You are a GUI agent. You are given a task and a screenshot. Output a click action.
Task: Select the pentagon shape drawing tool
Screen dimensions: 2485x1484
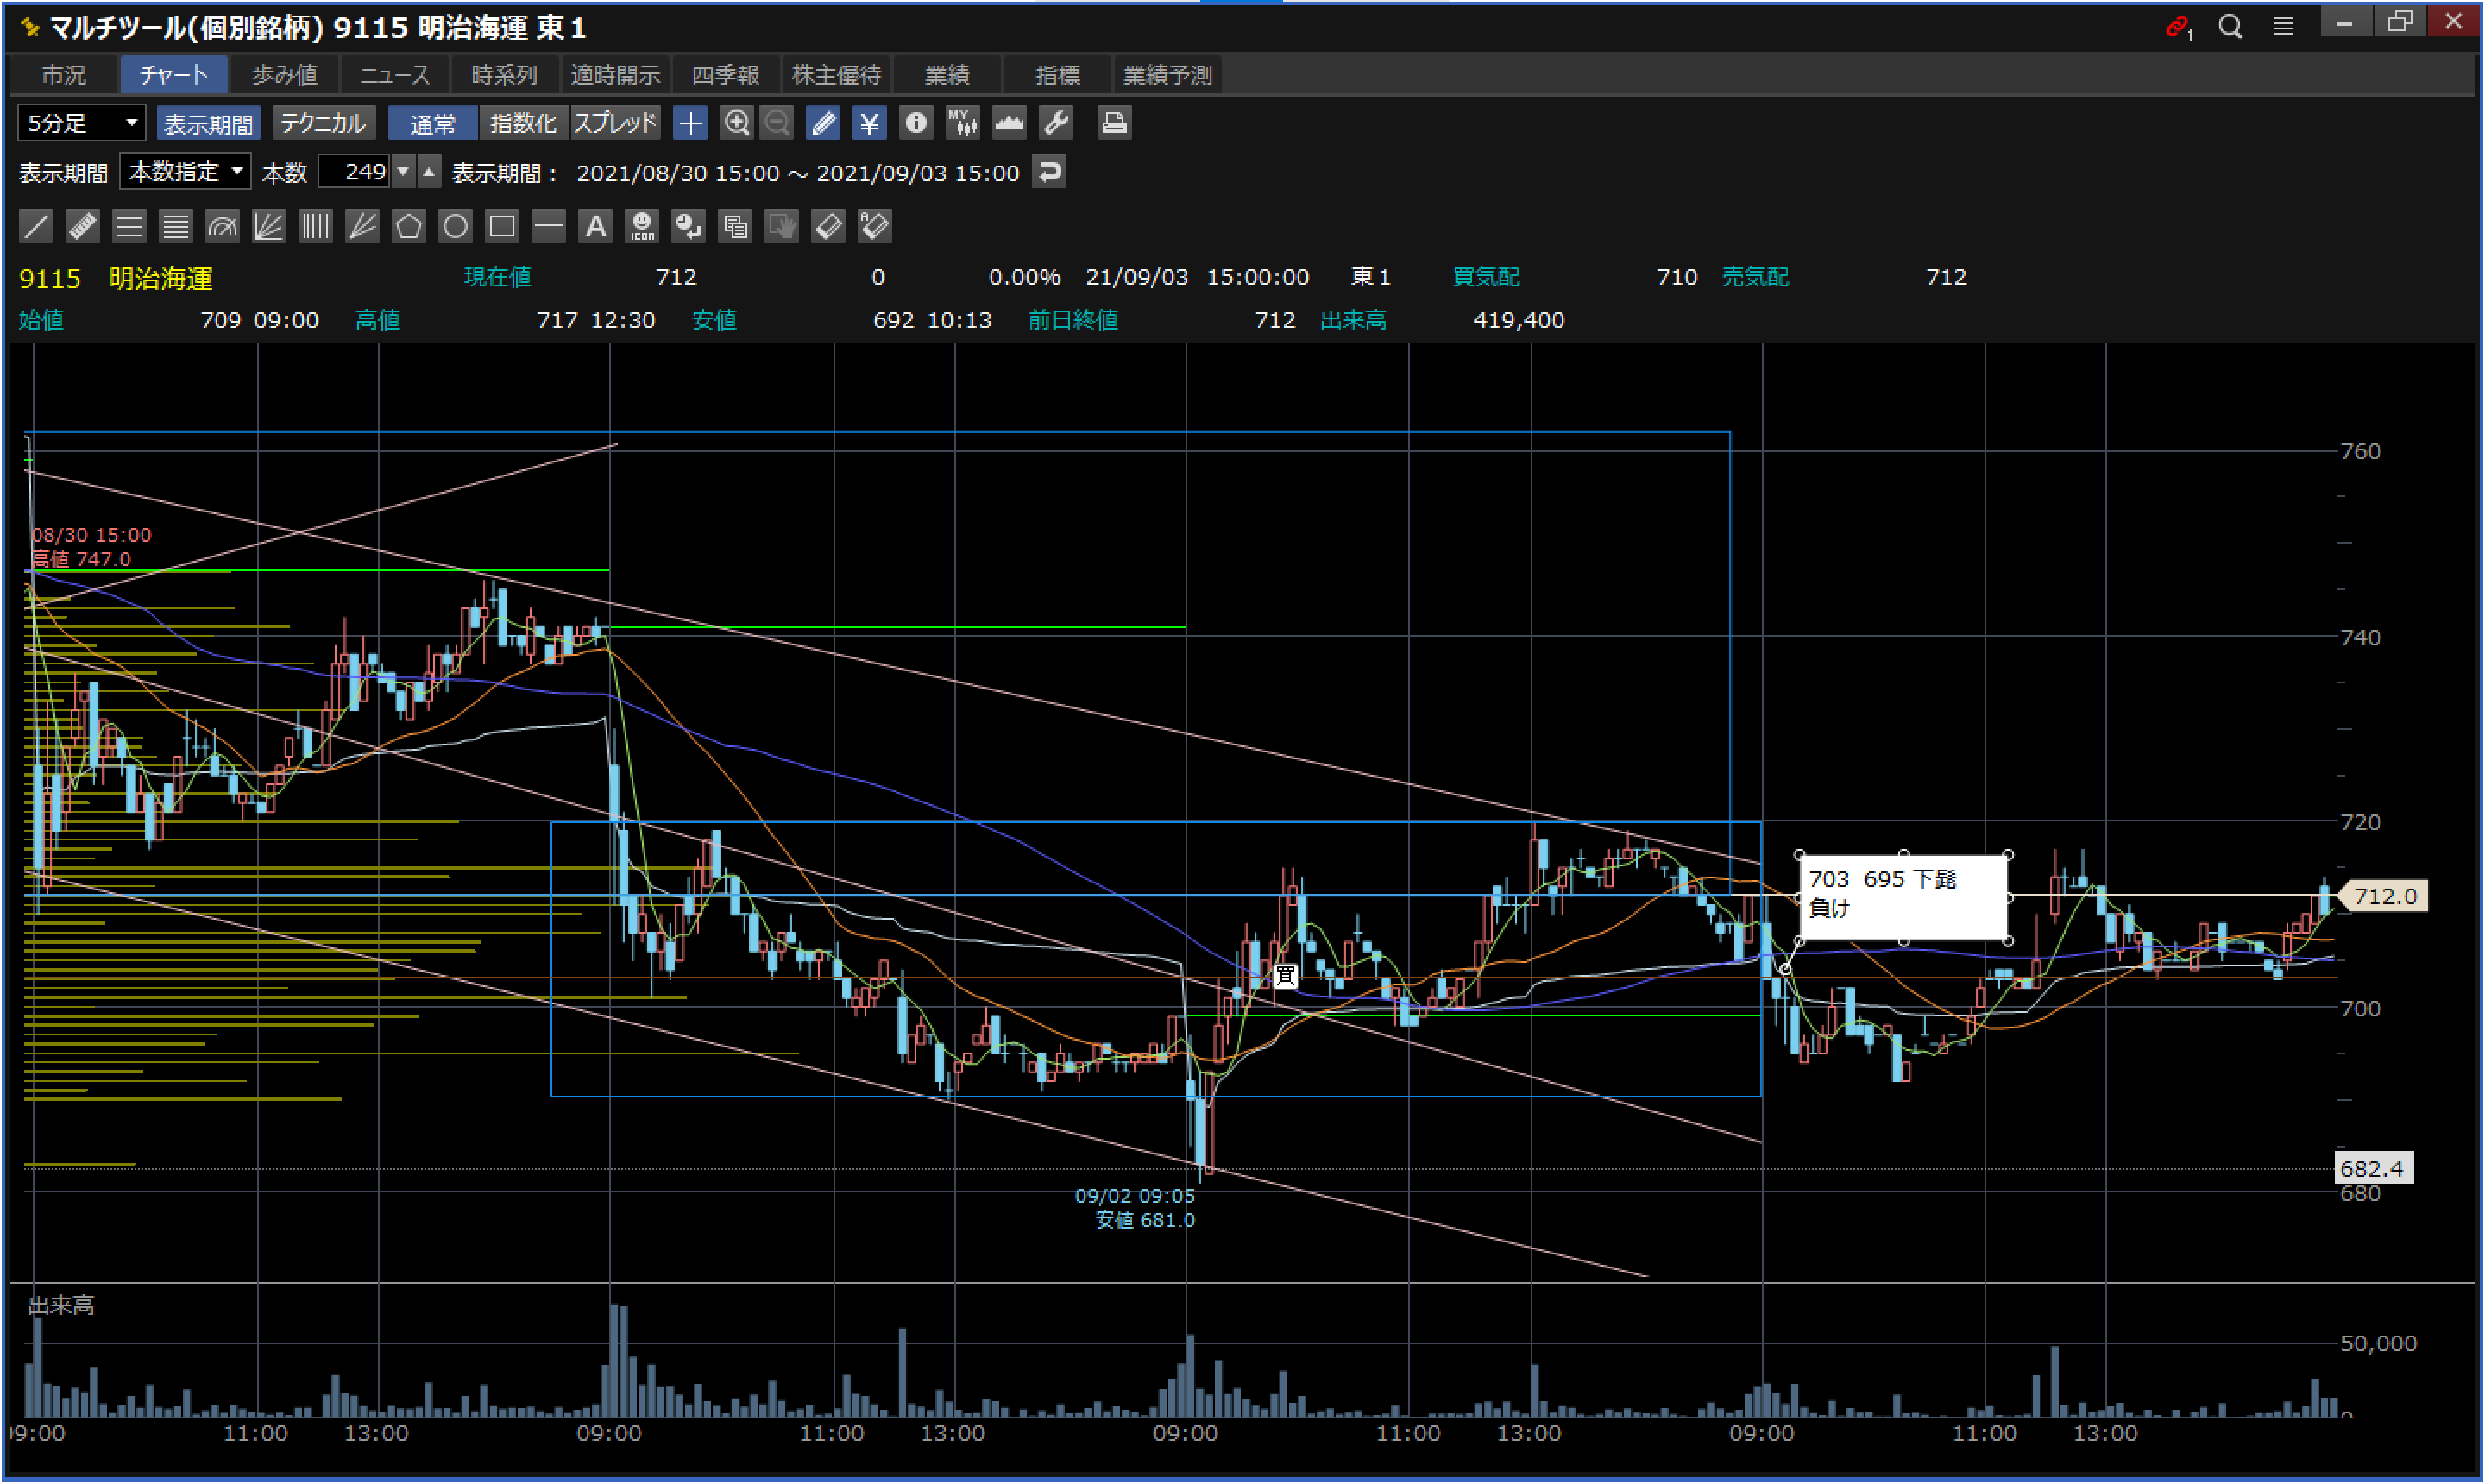(x=408, y=226)
